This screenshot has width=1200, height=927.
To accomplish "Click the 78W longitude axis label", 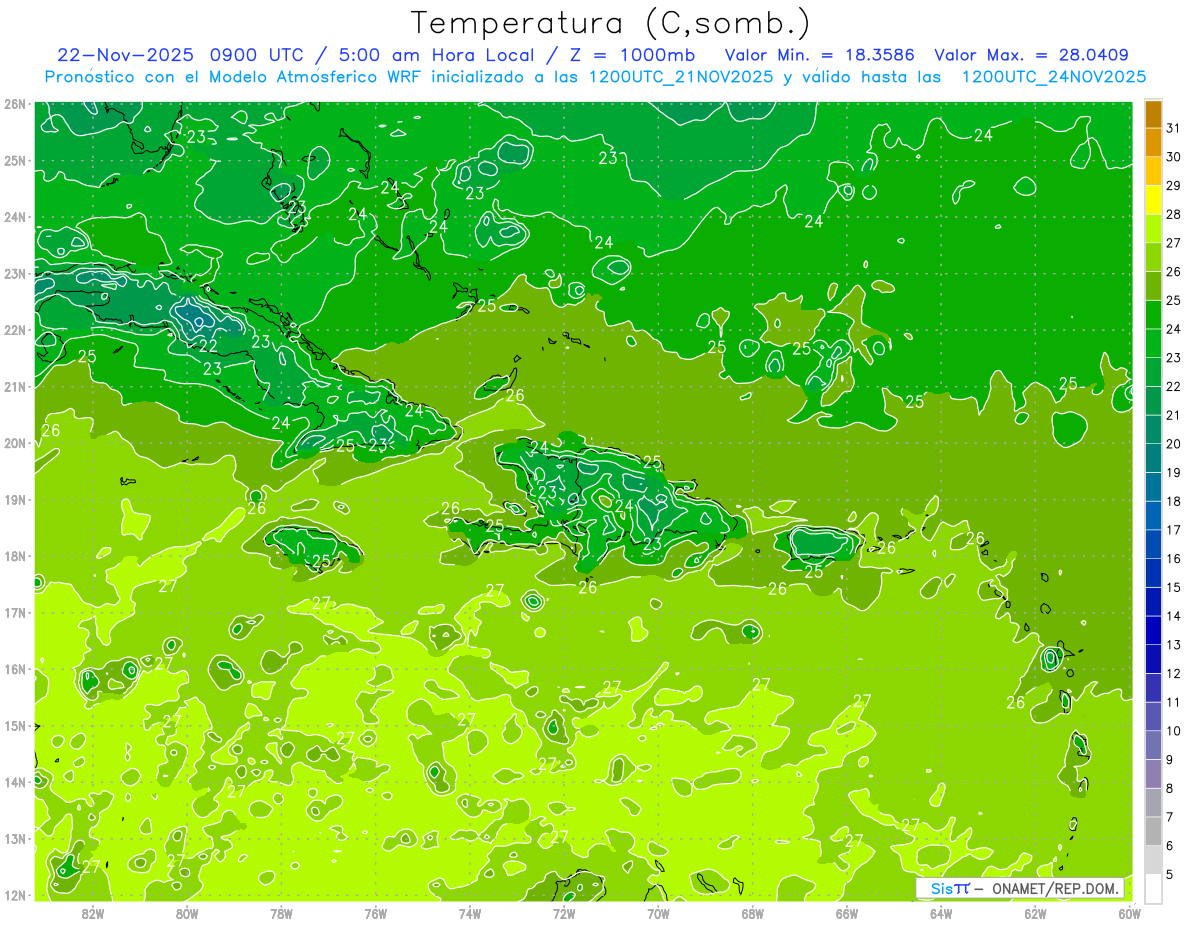I will [281, 912].
